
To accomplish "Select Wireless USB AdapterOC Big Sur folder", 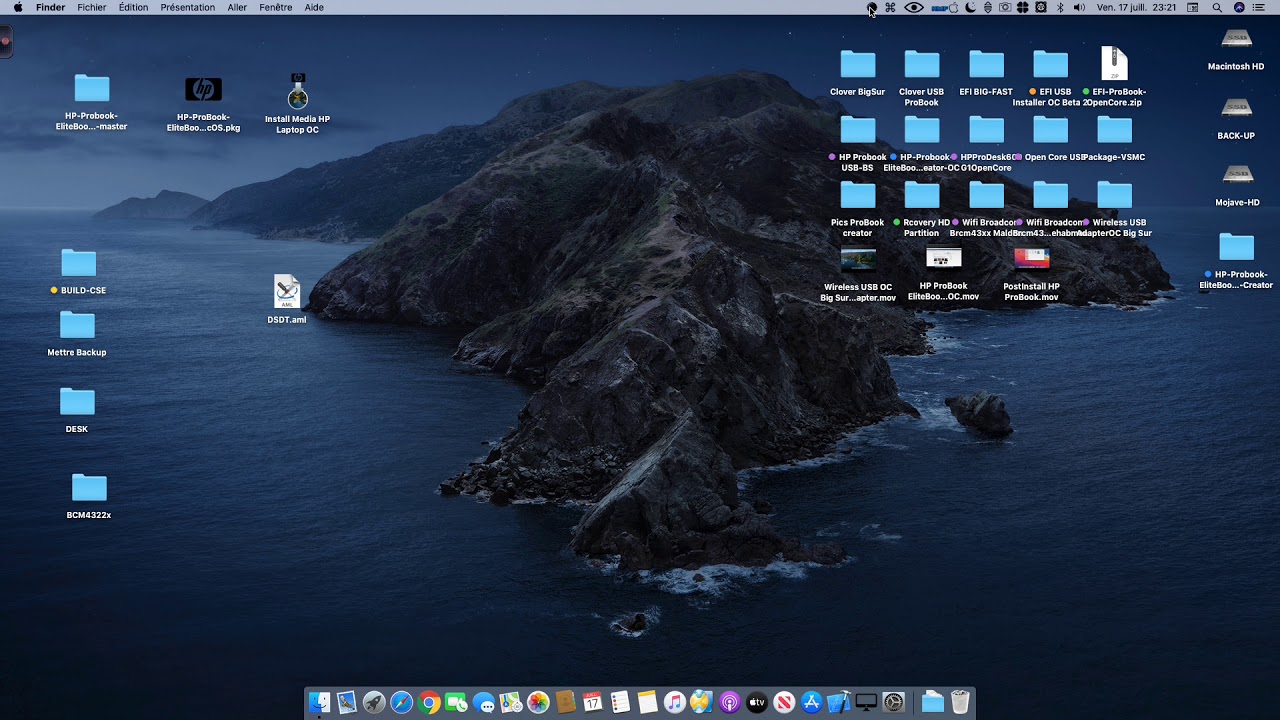I will pos(1114,195).
